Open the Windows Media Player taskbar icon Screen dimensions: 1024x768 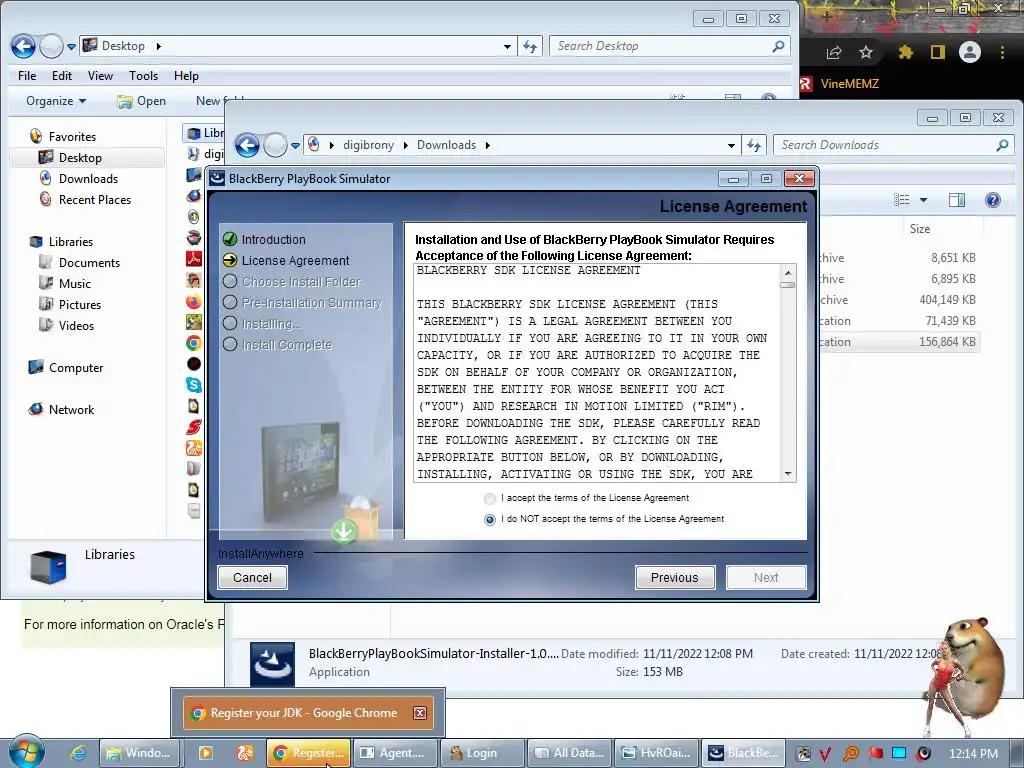[205, 753]
